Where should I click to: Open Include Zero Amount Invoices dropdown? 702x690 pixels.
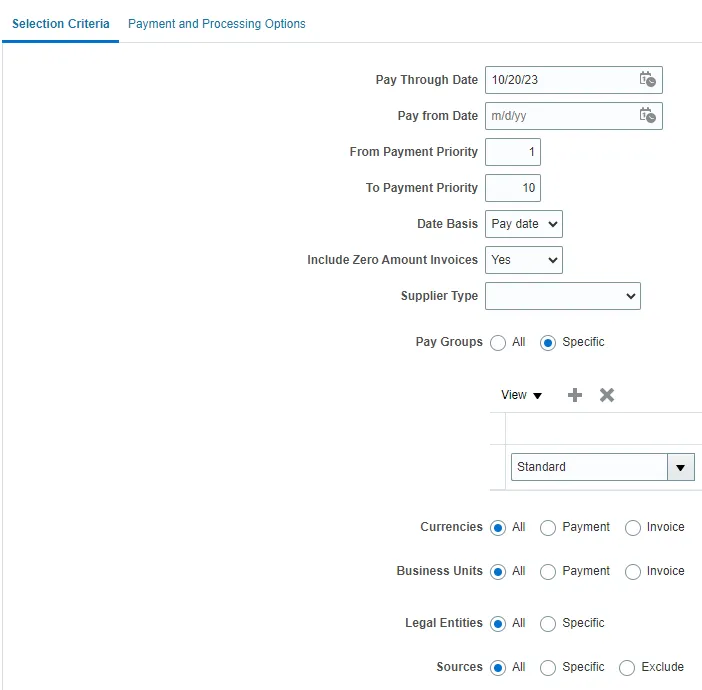(523, 260)
